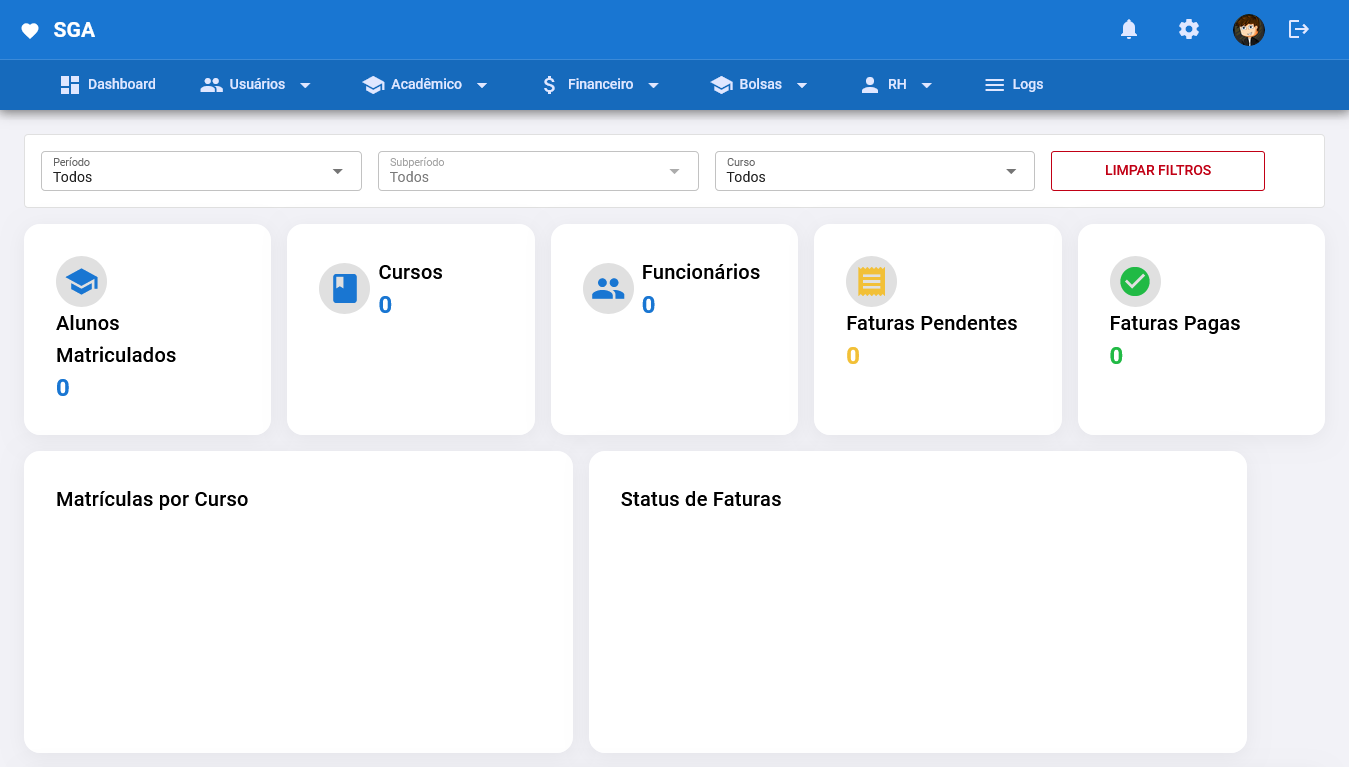The height and width of the screenshot is (767, 1349).
Task: Click the heart logo beside SGA
Action: tap(30, 31)
